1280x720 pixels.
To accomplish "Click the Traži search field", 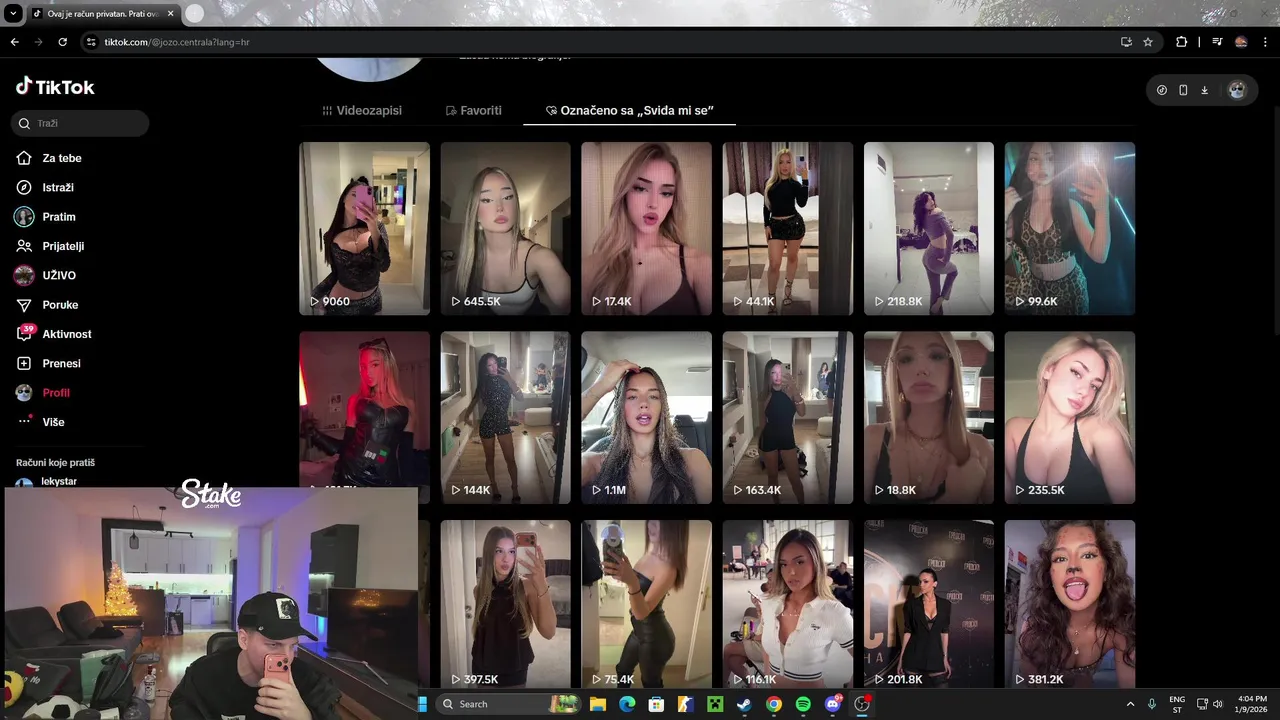I will [80, 123].
